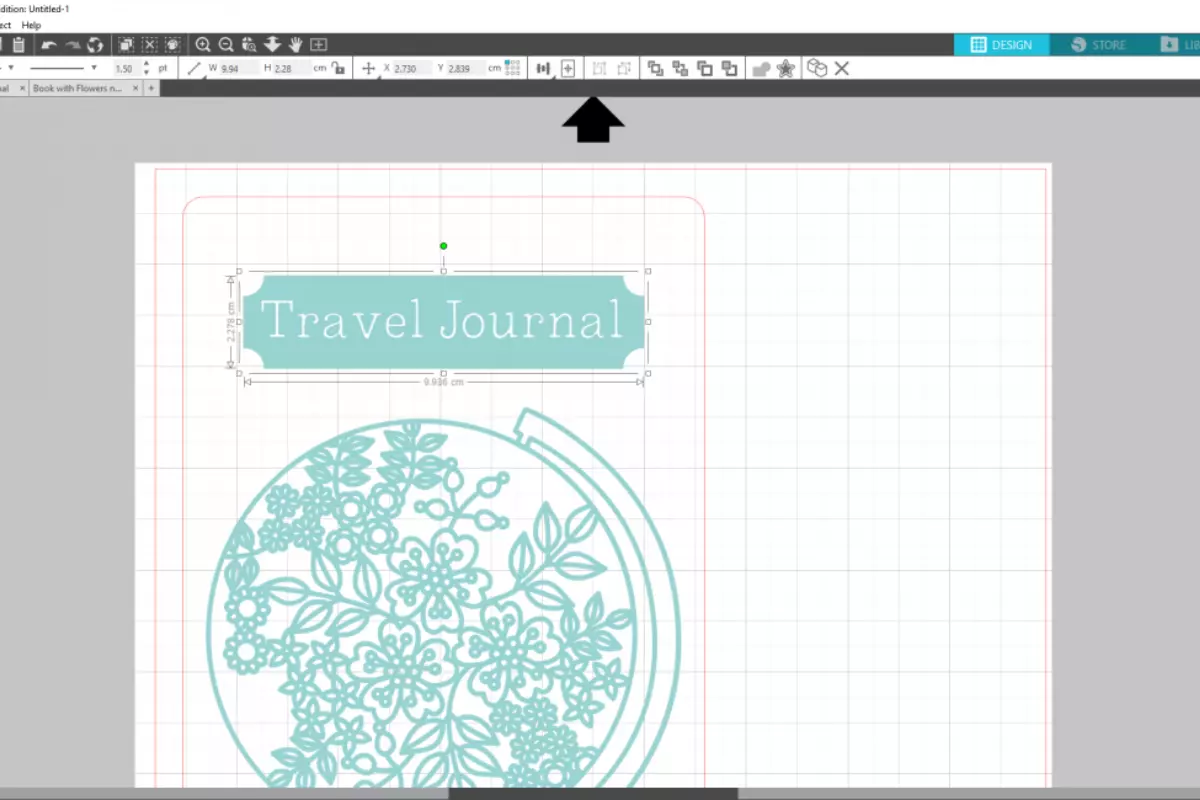Screen dimensions: 1200x800
Task: Click the Delete X icon
Action: click(842, 68)
